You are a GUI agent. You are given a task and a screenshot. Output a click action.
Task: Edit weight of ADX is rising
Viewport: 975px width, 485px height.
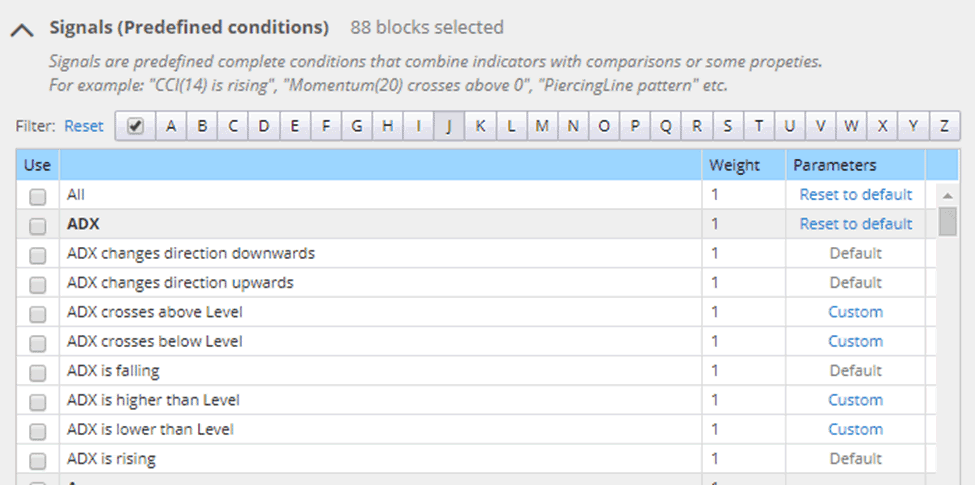[744, 459]
